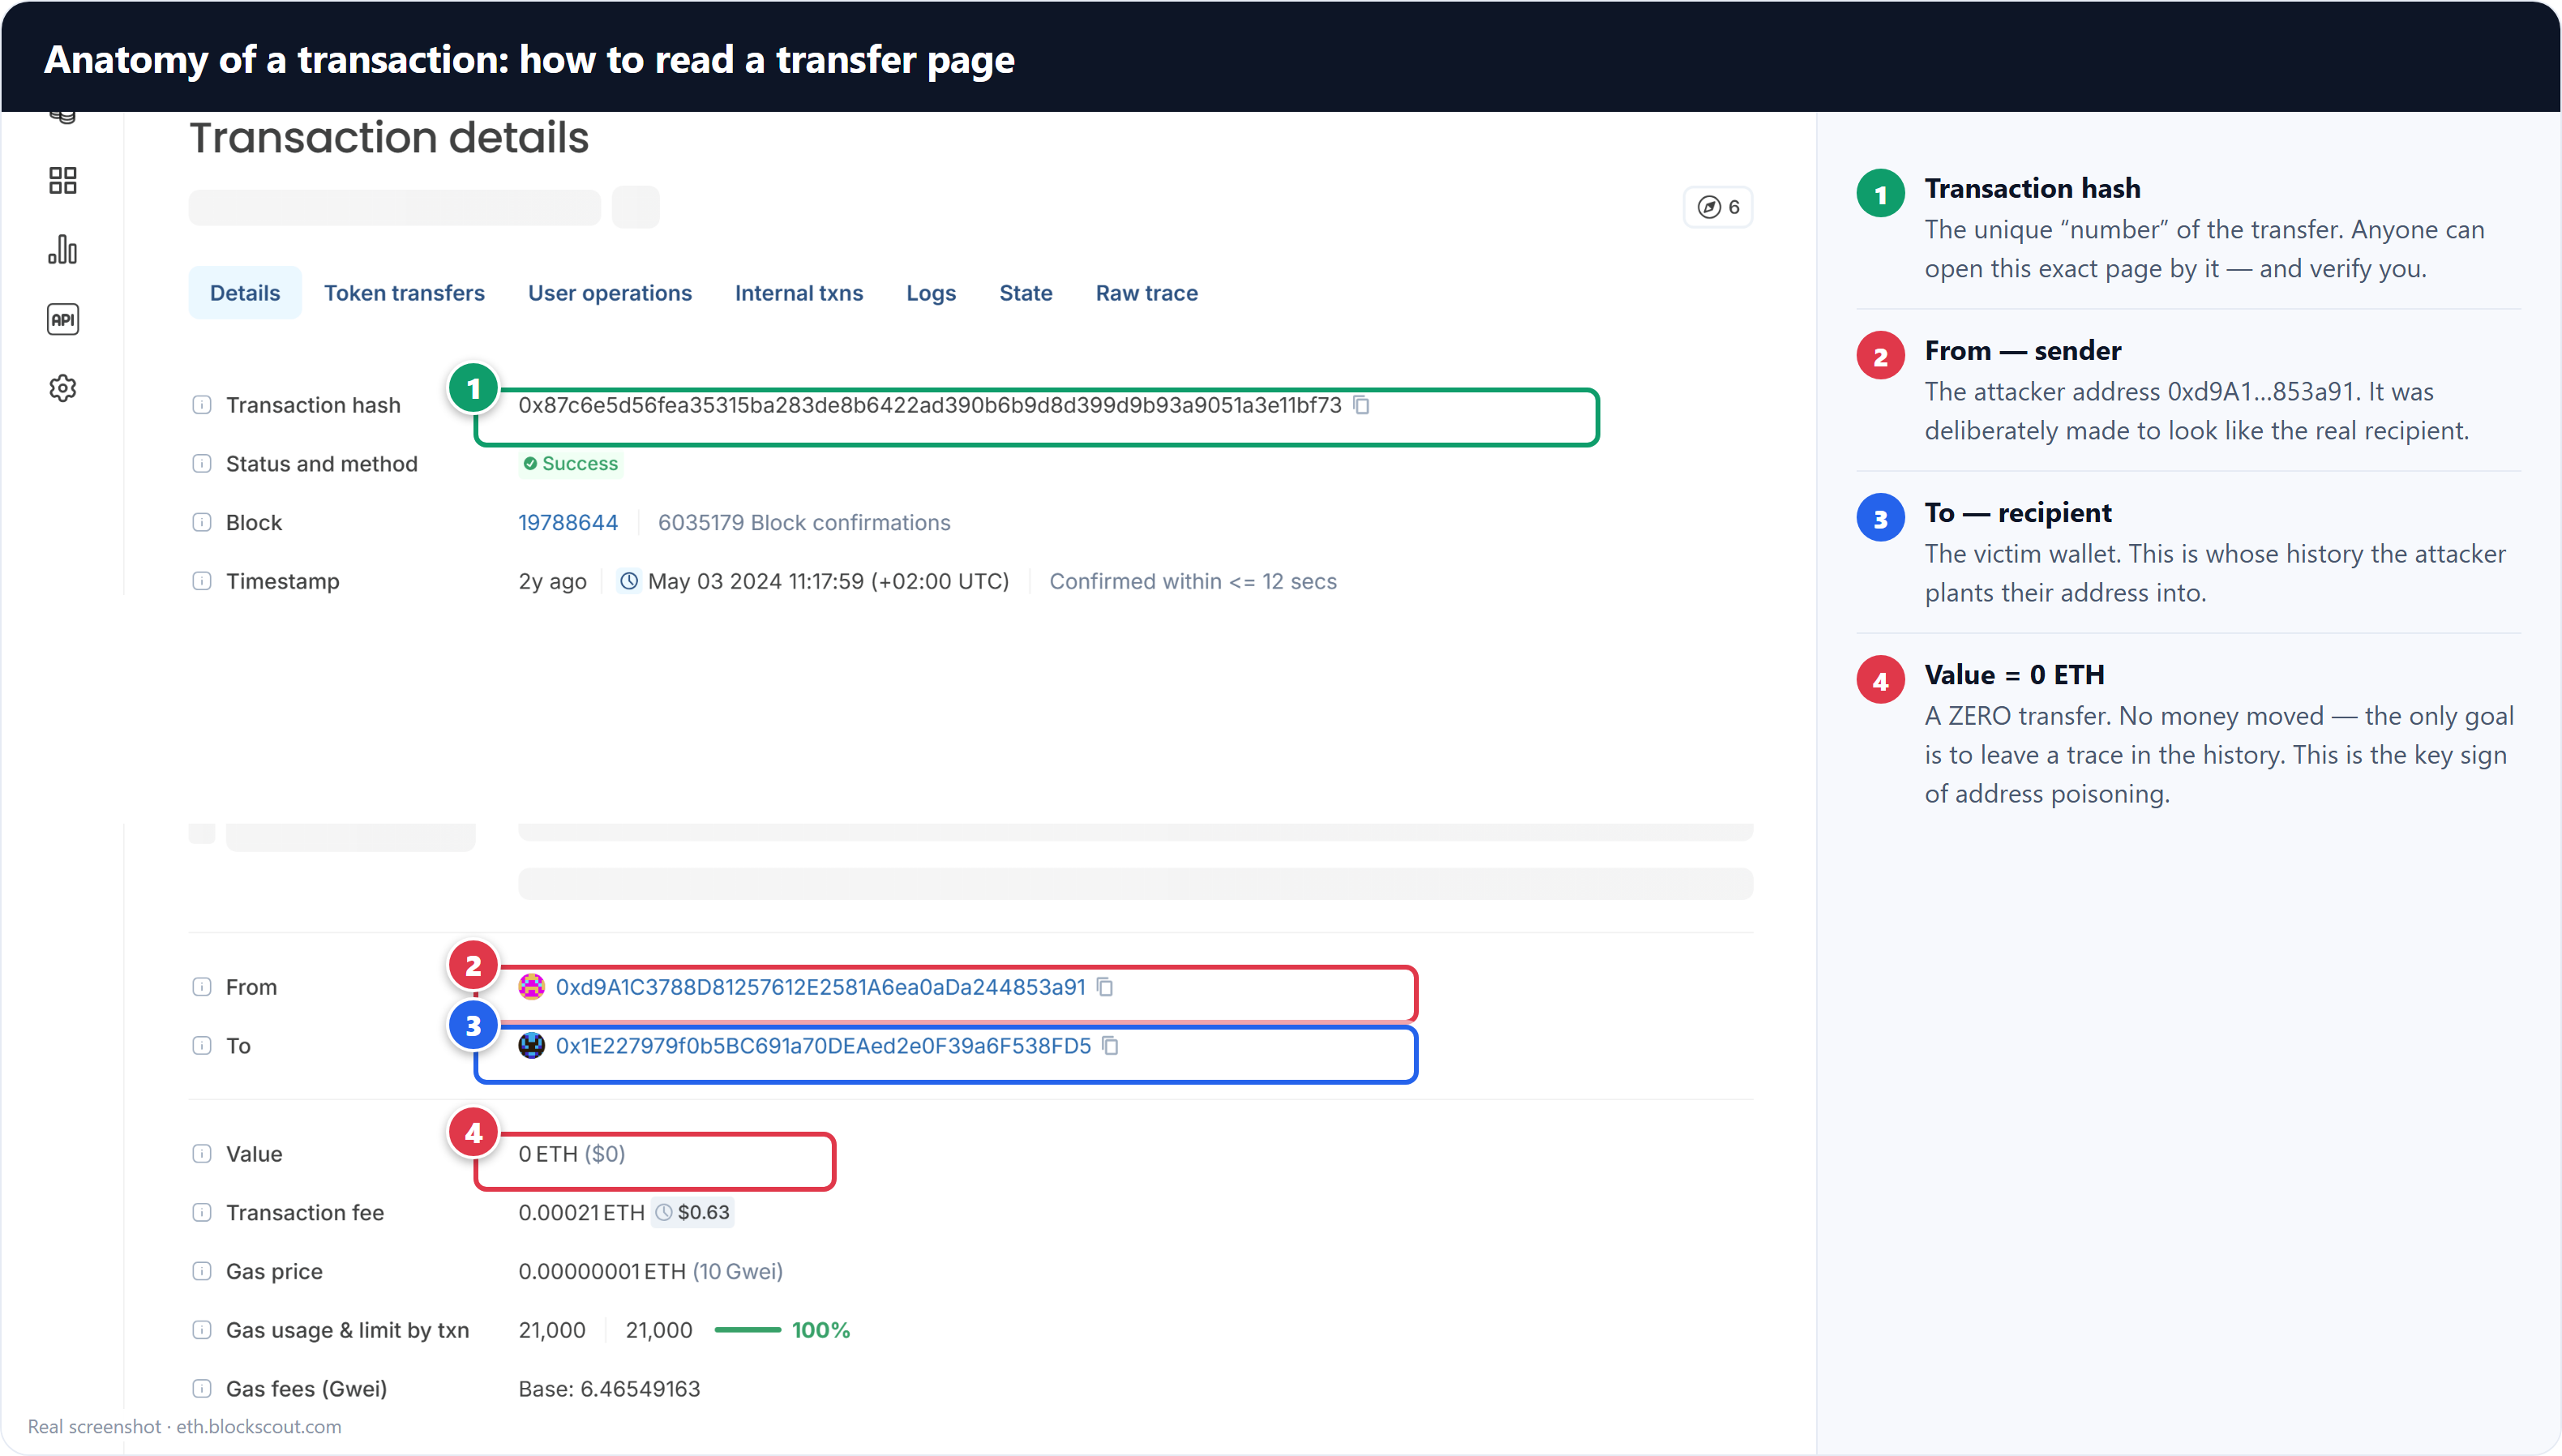Click info icon beside Timestamp label
This screenshot has height=1456, width=2562.
point(202,581)
